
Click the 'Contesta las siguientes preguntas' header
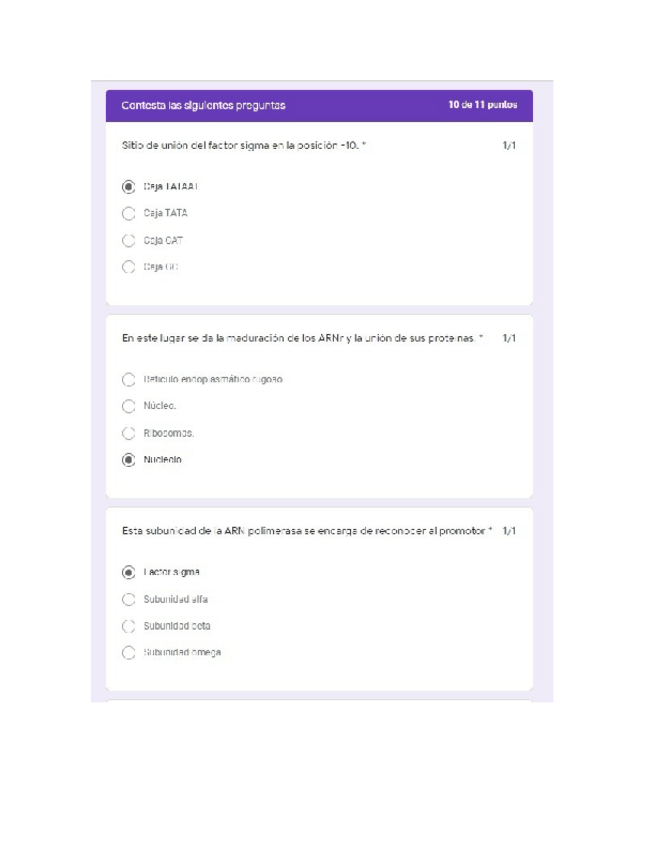[203, 105]
